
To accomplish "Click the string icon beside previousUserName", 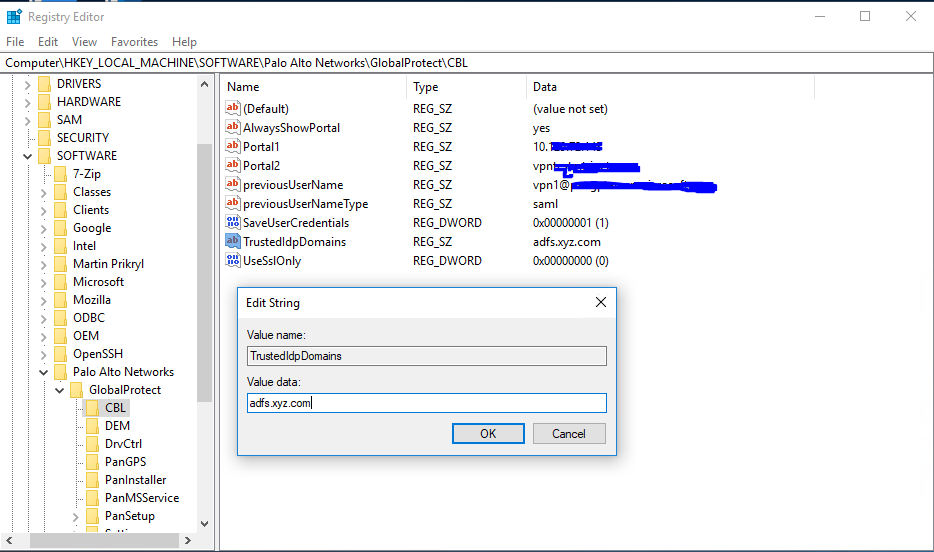I will pyautogui.click(x=232, y=184).
